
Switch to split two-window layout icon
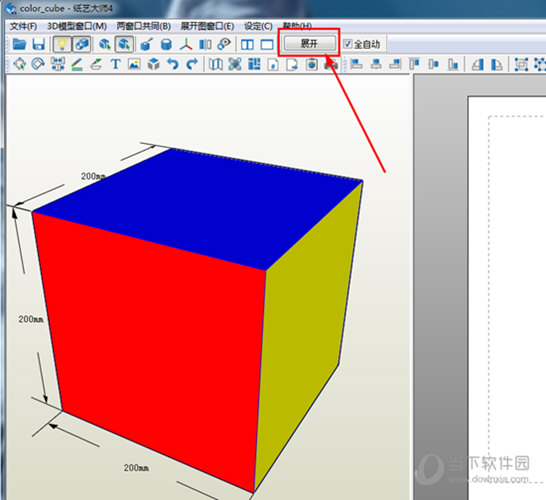(247, 45)
